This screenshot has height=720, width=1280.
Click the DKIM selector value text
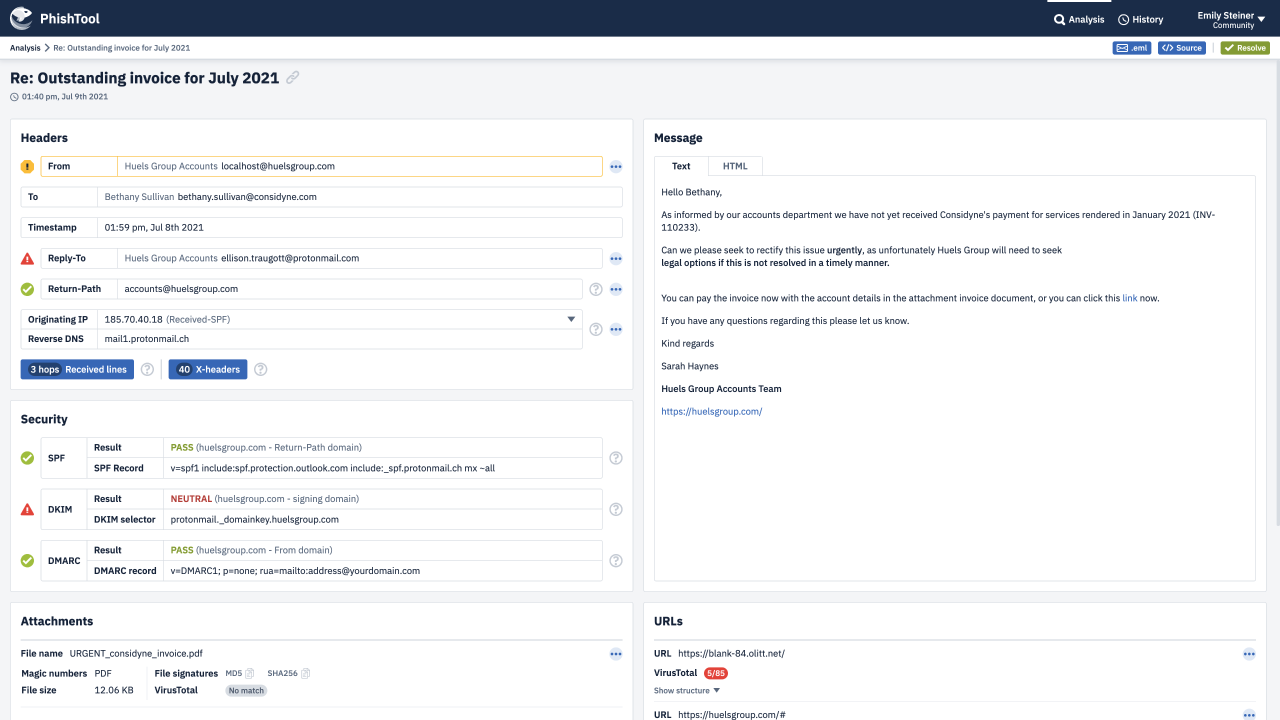click(x=255, y=520)
